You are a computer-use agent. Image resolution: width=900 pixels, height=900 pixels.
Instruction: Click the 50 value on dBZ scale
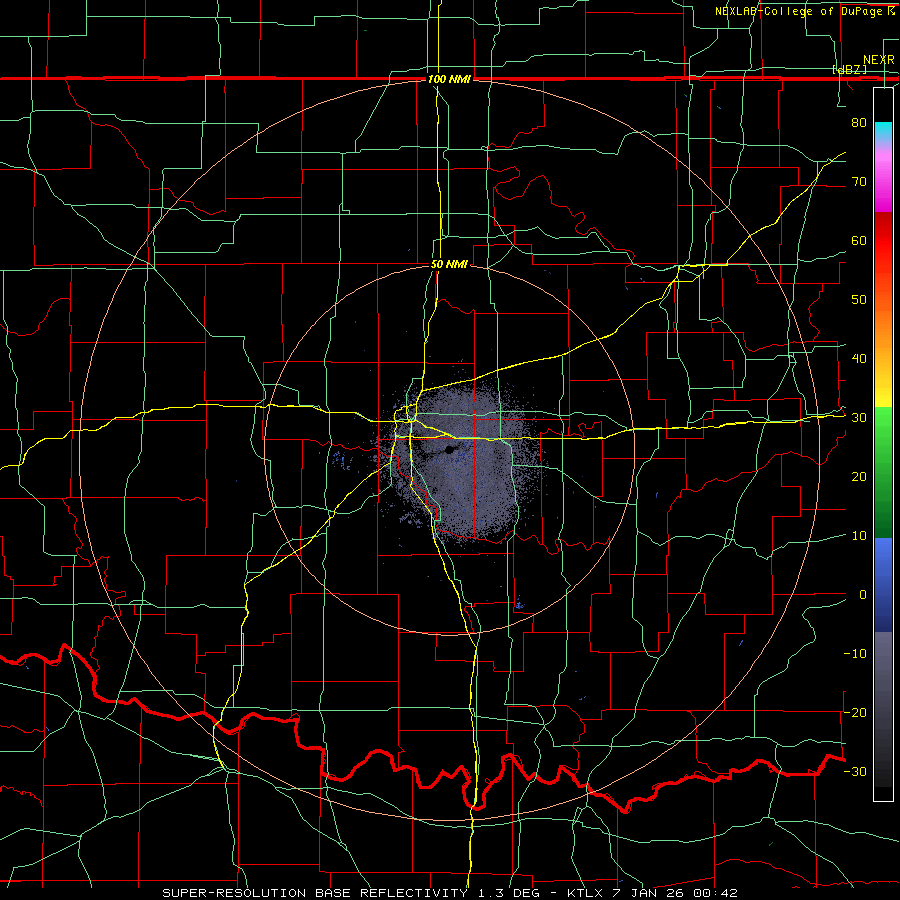[x=859, y=300]
